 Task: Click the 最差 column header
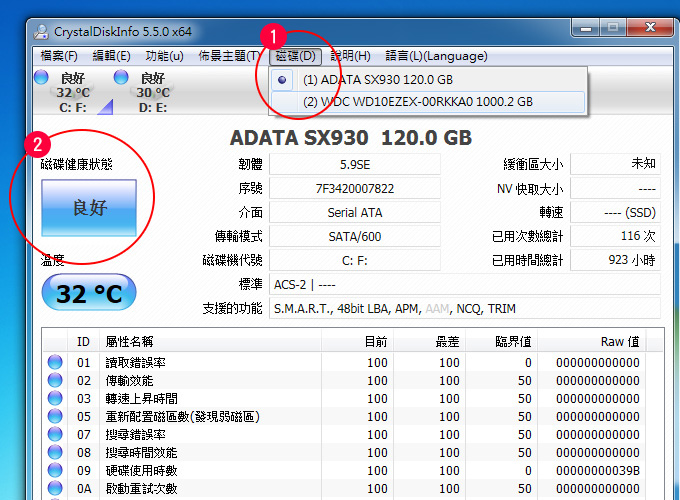pos(430,342)
